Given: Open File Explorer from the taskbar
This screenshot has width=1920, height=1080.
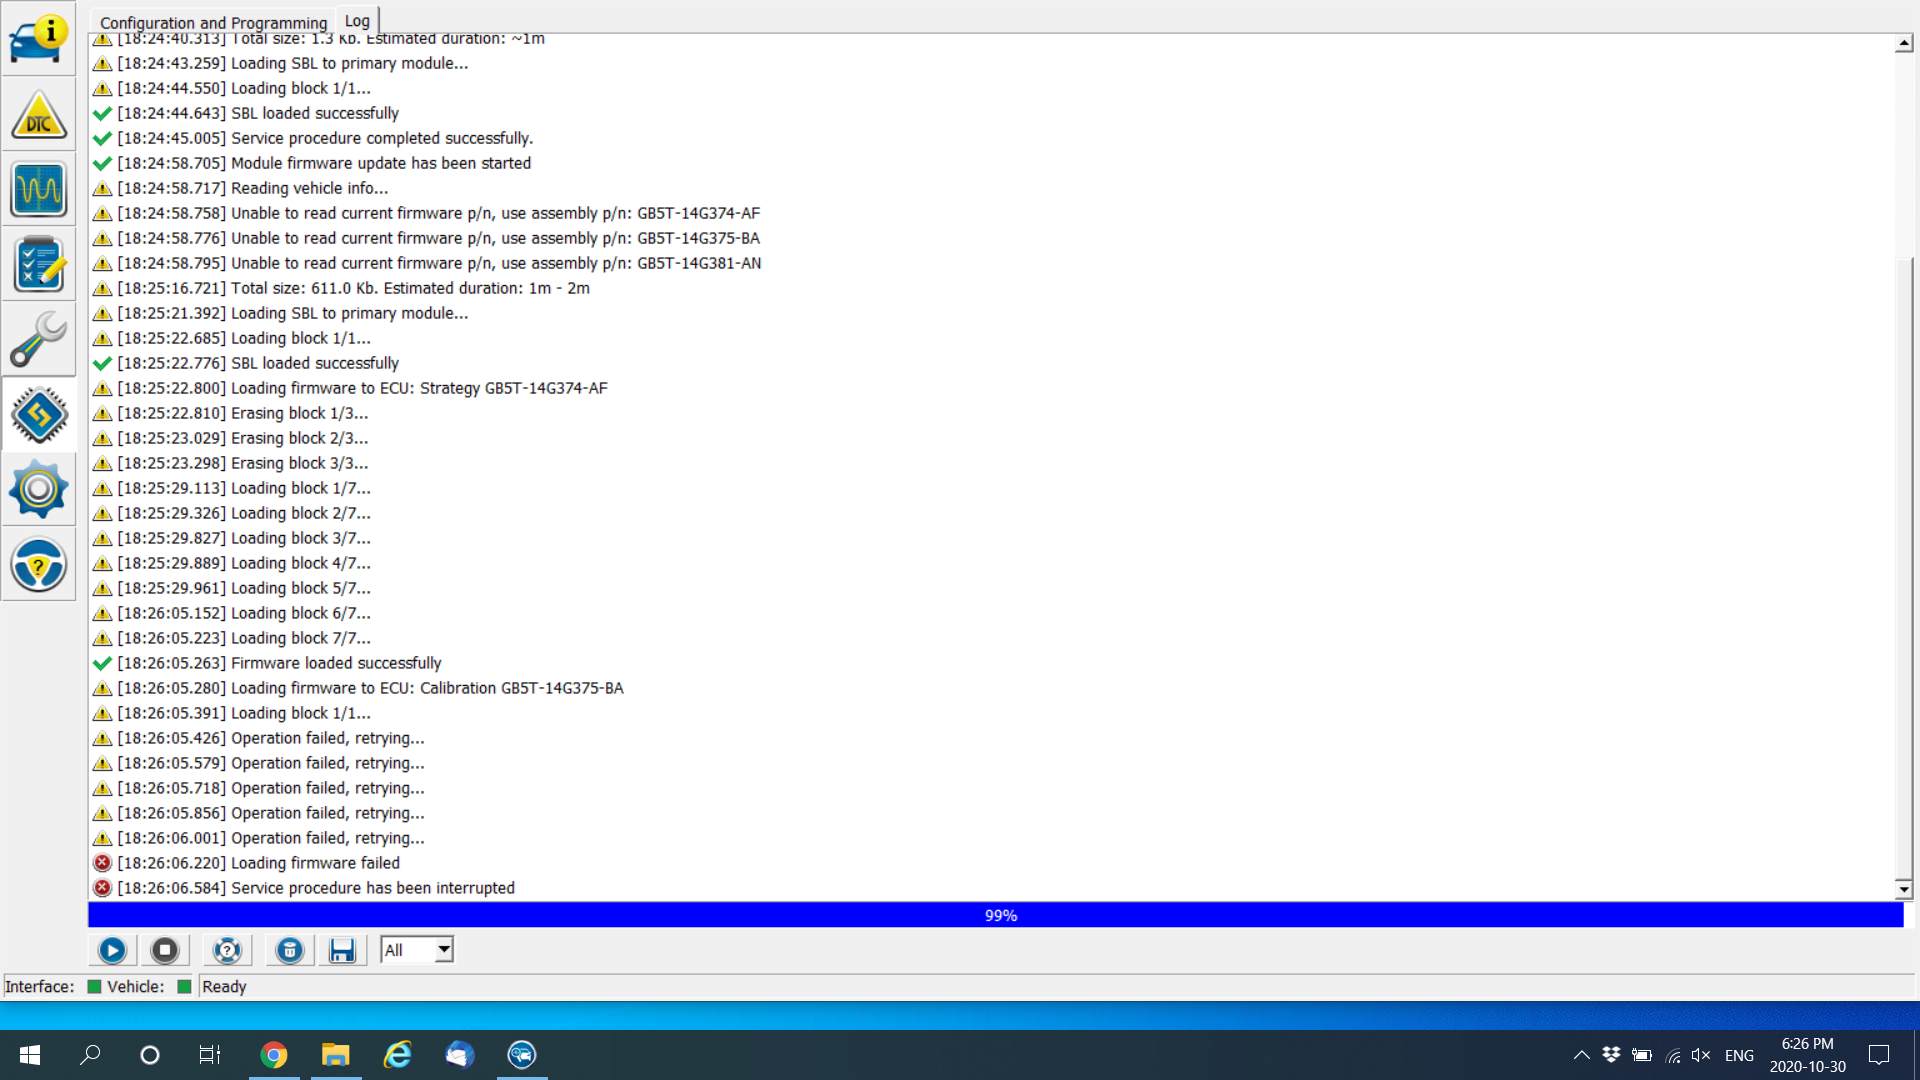Looking at the screenshot, I should coord(335,1055).
